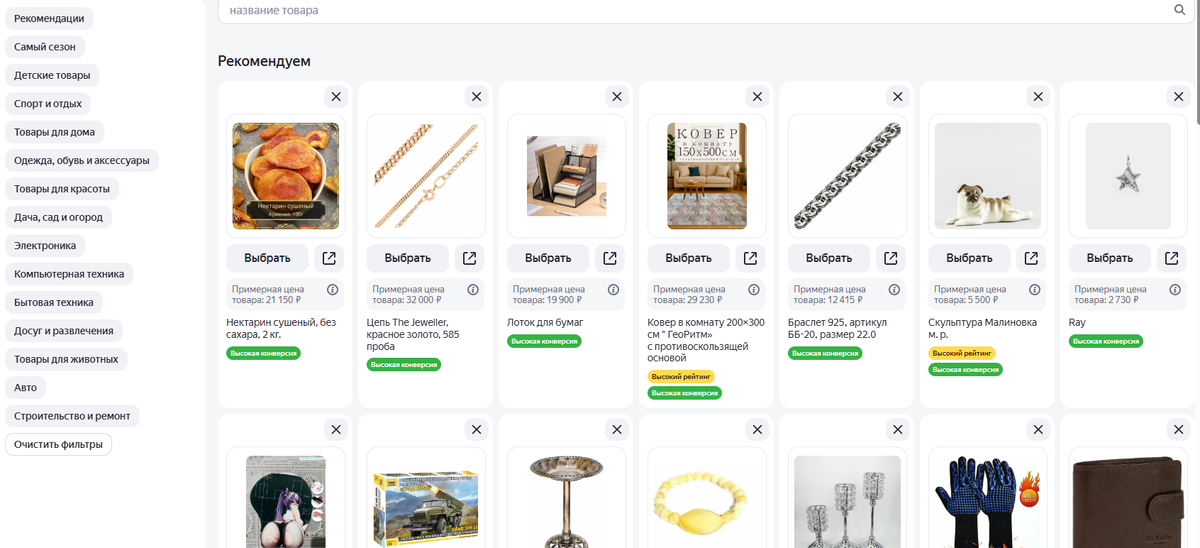Click Высокий рейтинг badge on Ковер
Screen dimensions: 1200x548
point(681,376)
